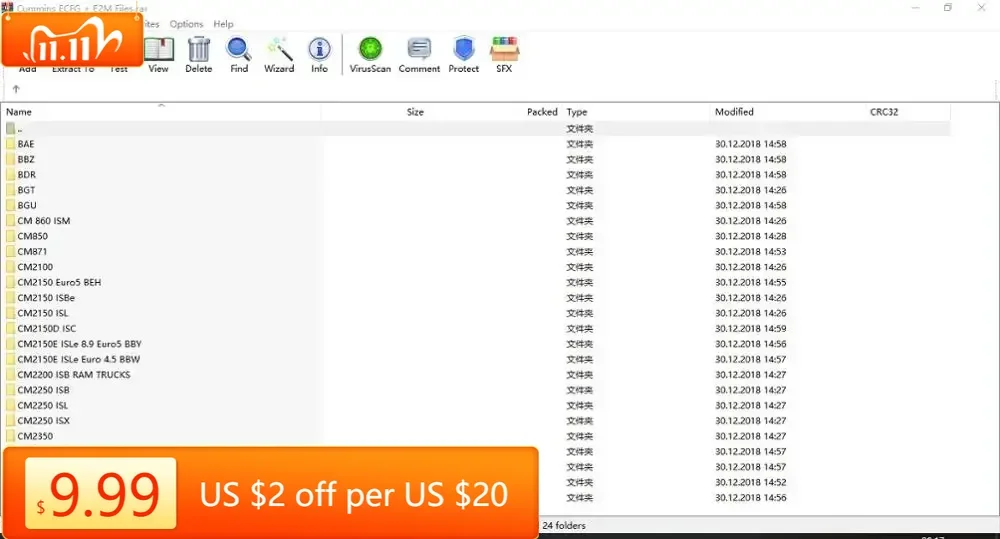1000x539 pixels.
Task: Click the CM871 folder icon
Action: pyautogui.click(x=10, y=251)
